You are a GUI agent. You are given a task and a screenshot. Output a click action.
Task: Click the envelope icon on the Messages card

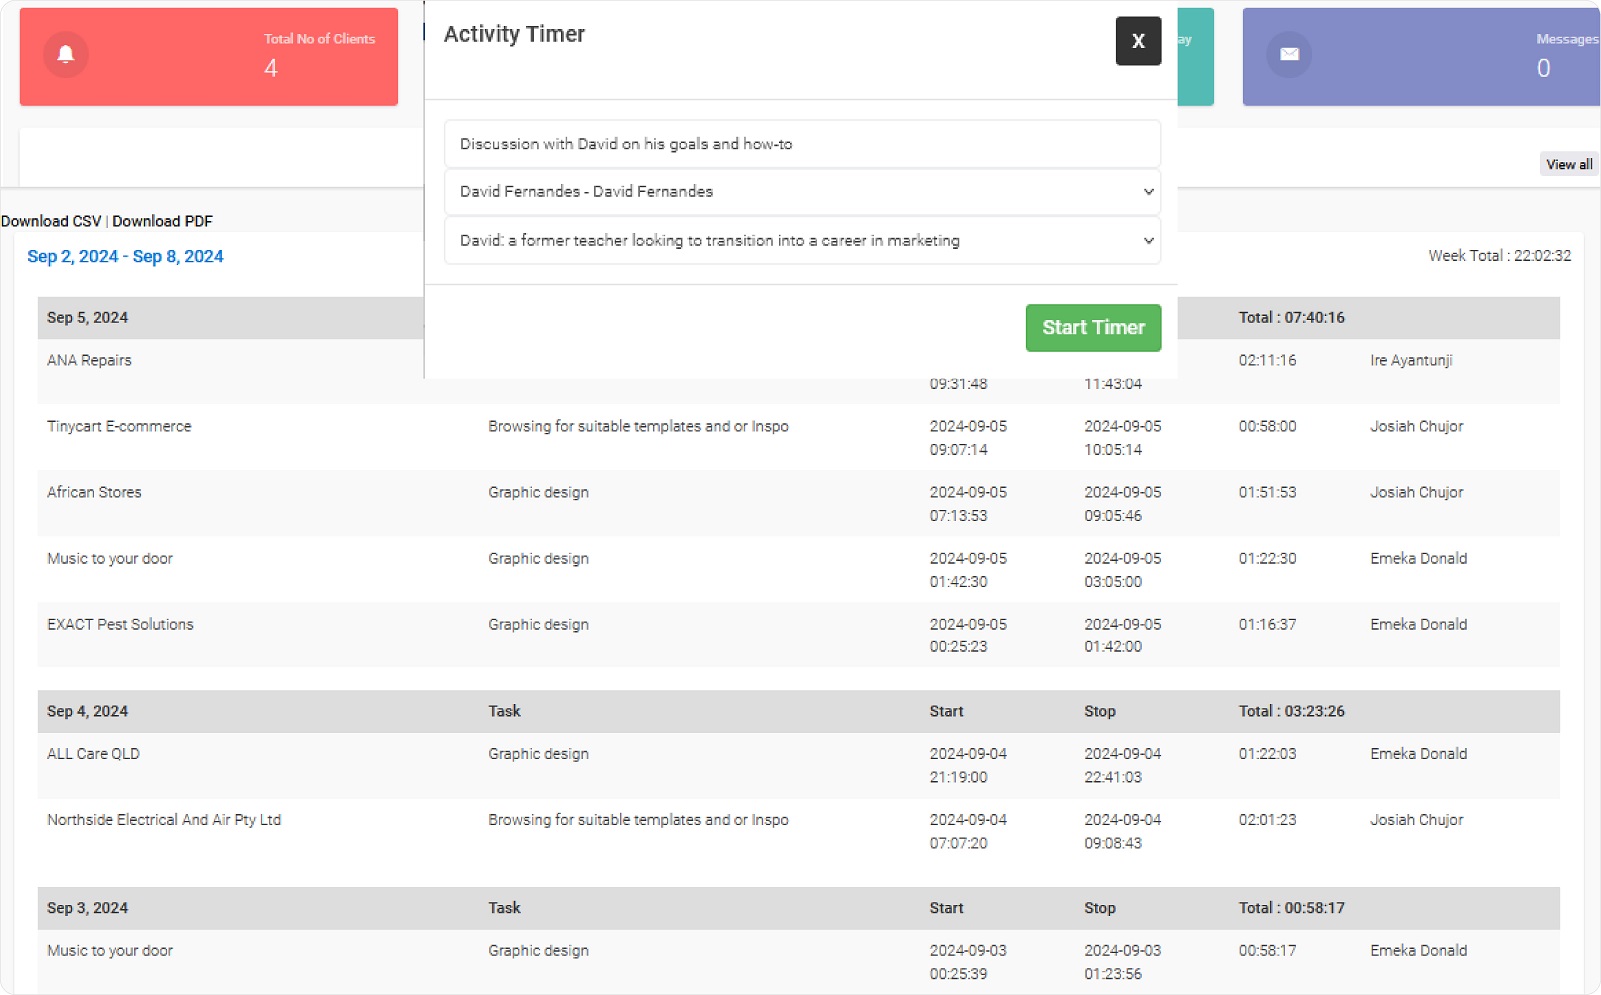1288,54
